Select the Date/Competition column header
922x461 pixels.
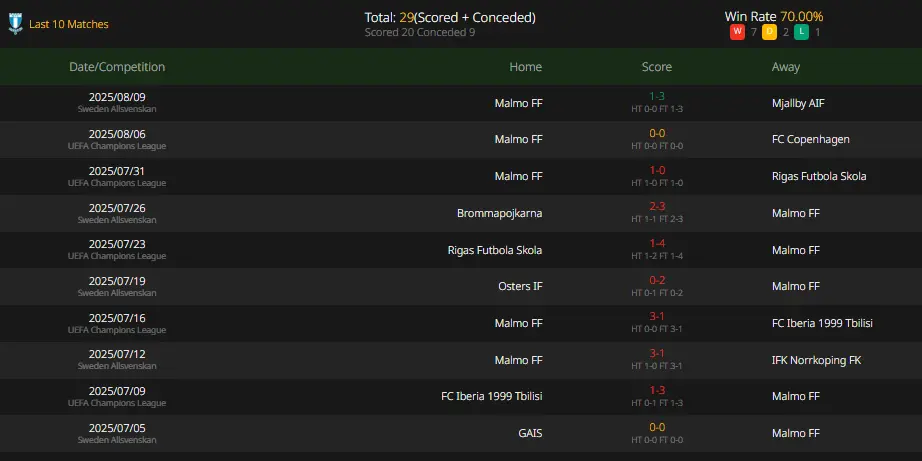coord(117,67)
